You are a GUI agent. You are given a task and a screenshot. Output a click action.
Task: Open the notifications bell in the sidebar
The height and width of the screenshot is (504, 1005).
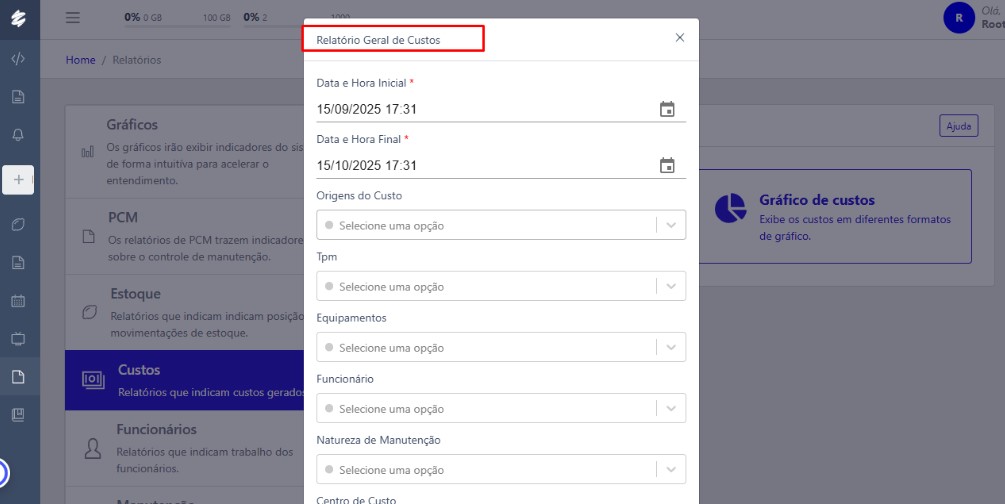click(18, 135)
